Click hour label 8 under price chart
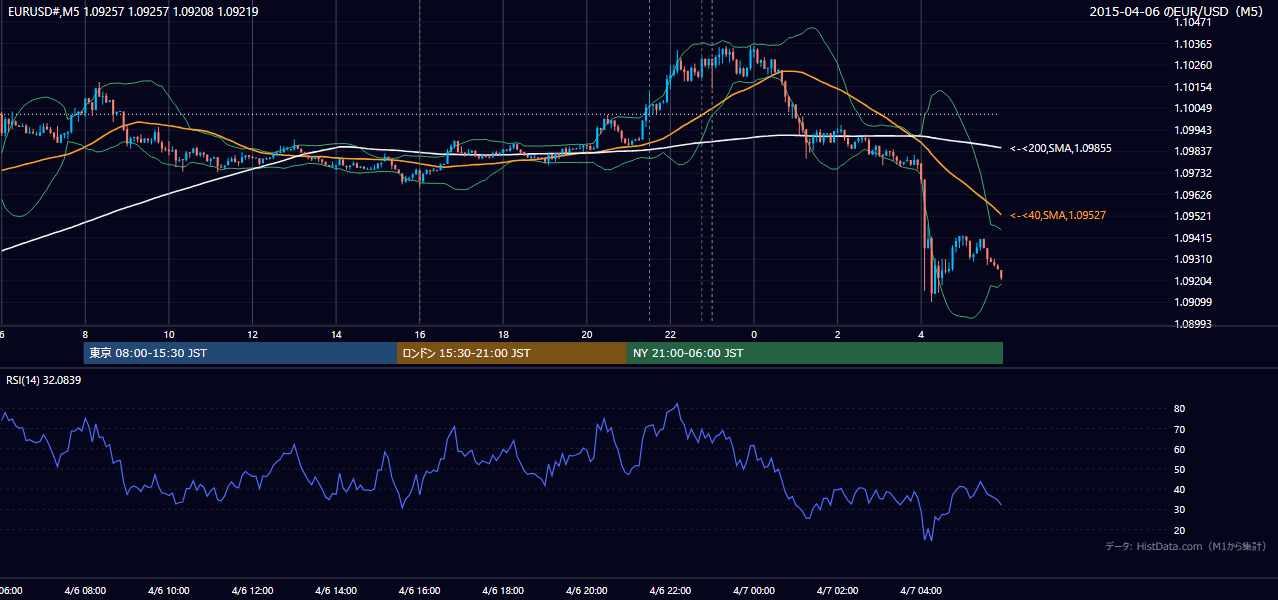This screenshot has height=600, width=1278. click(85, 334)
